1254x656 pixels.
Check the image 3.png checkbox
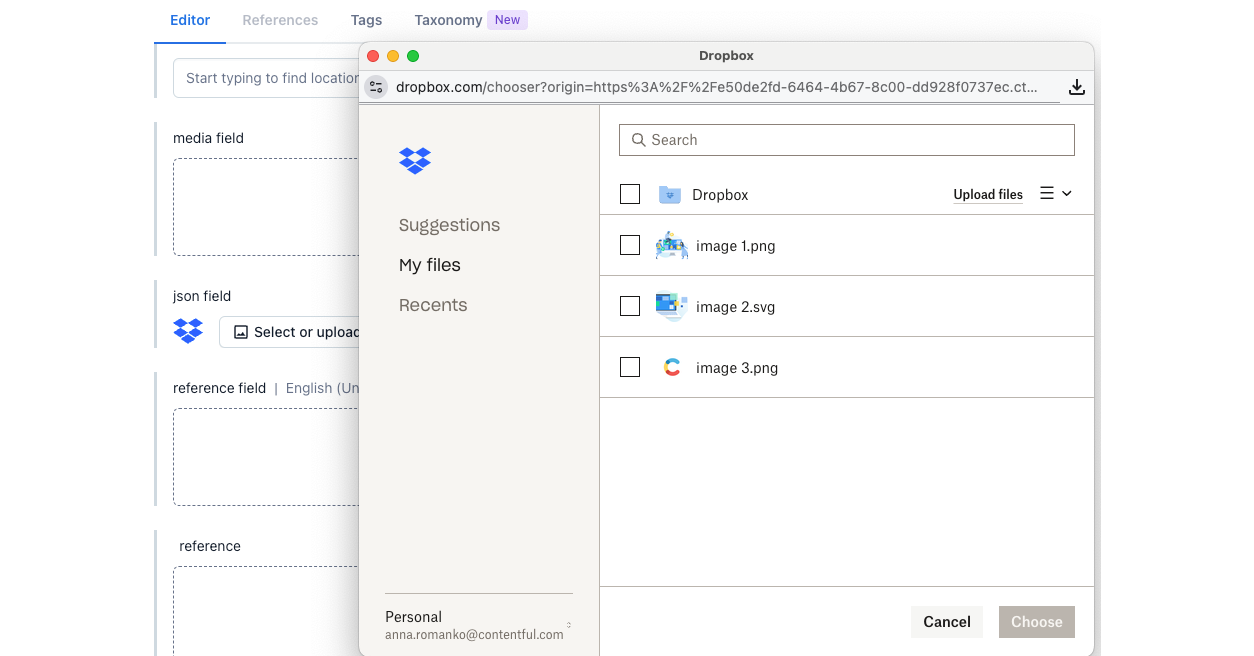630,367
